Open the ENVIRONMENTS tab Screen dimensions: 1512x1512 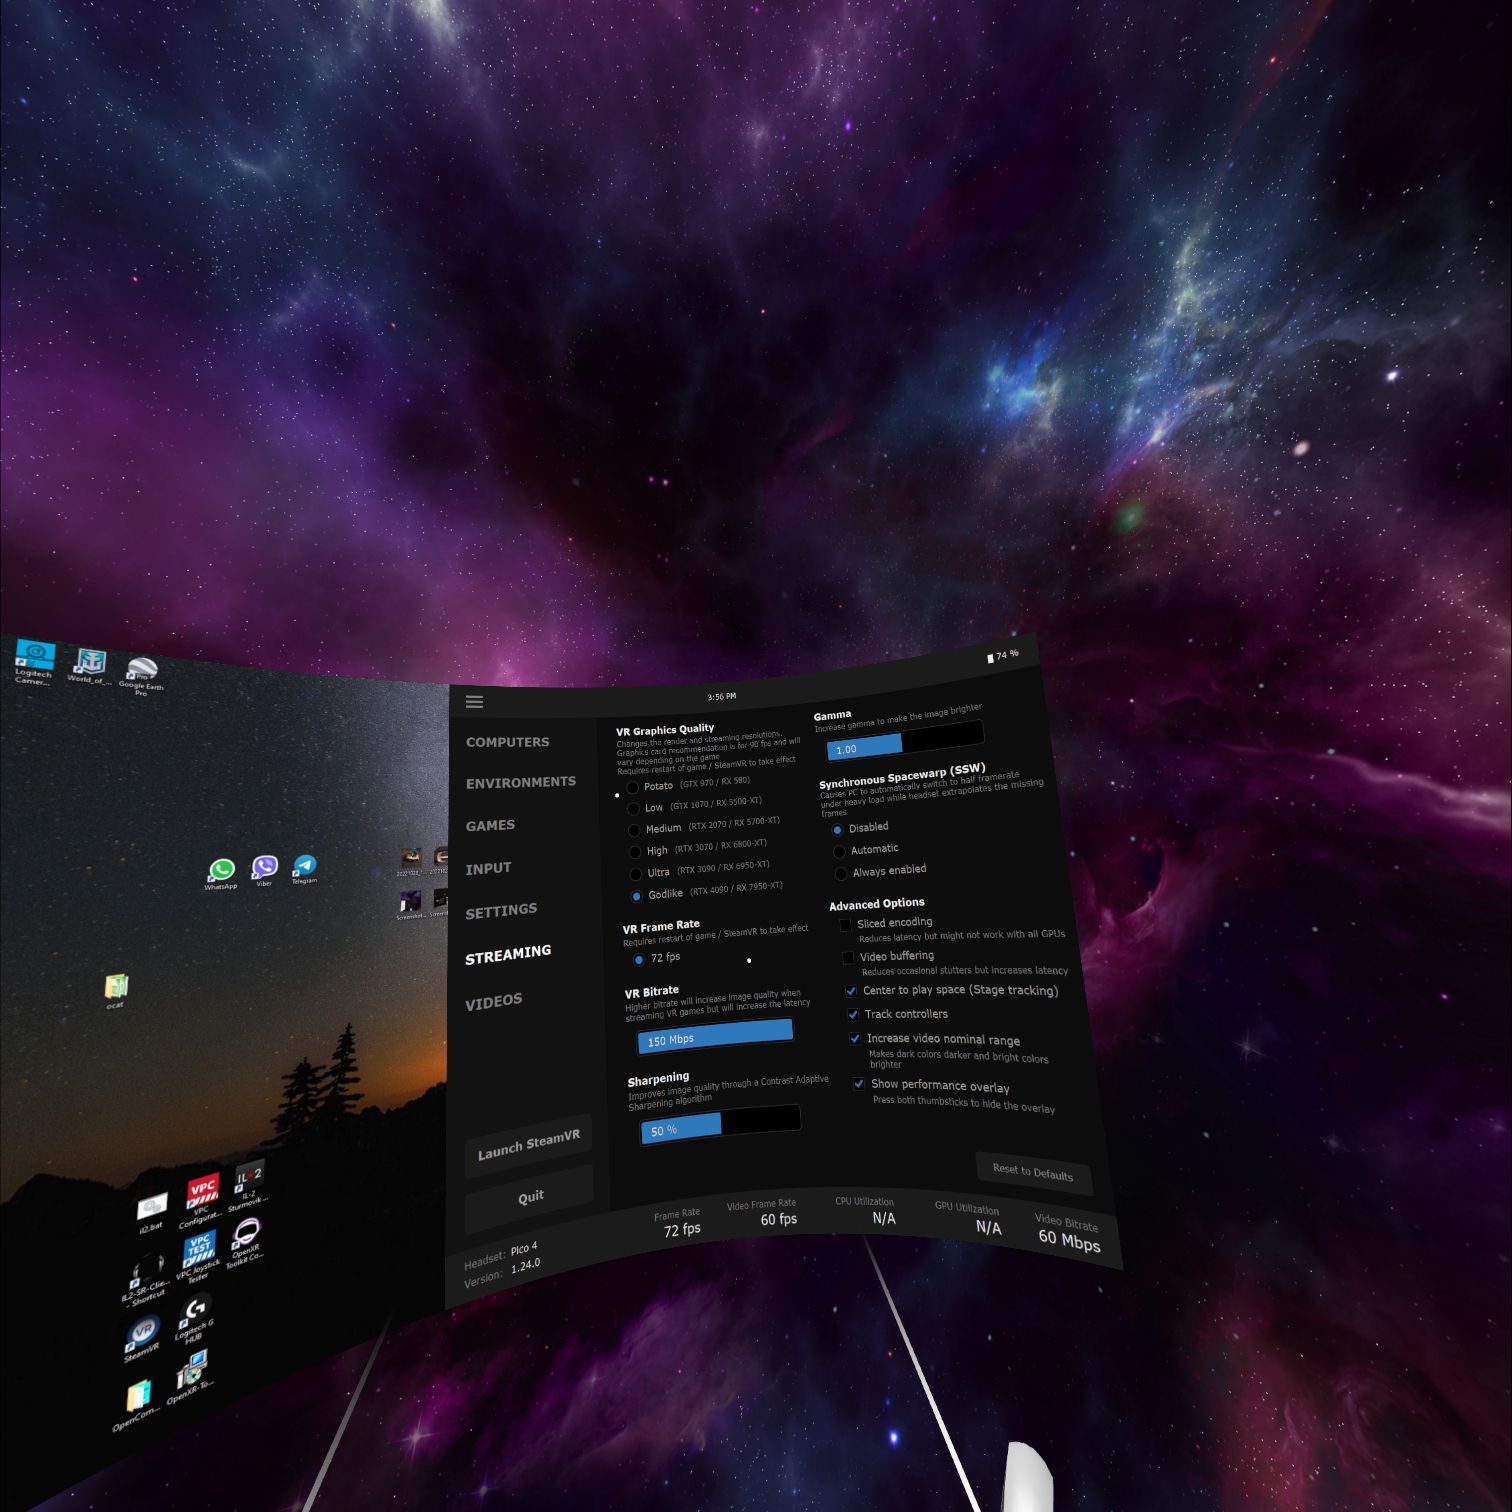pos(520,782)
